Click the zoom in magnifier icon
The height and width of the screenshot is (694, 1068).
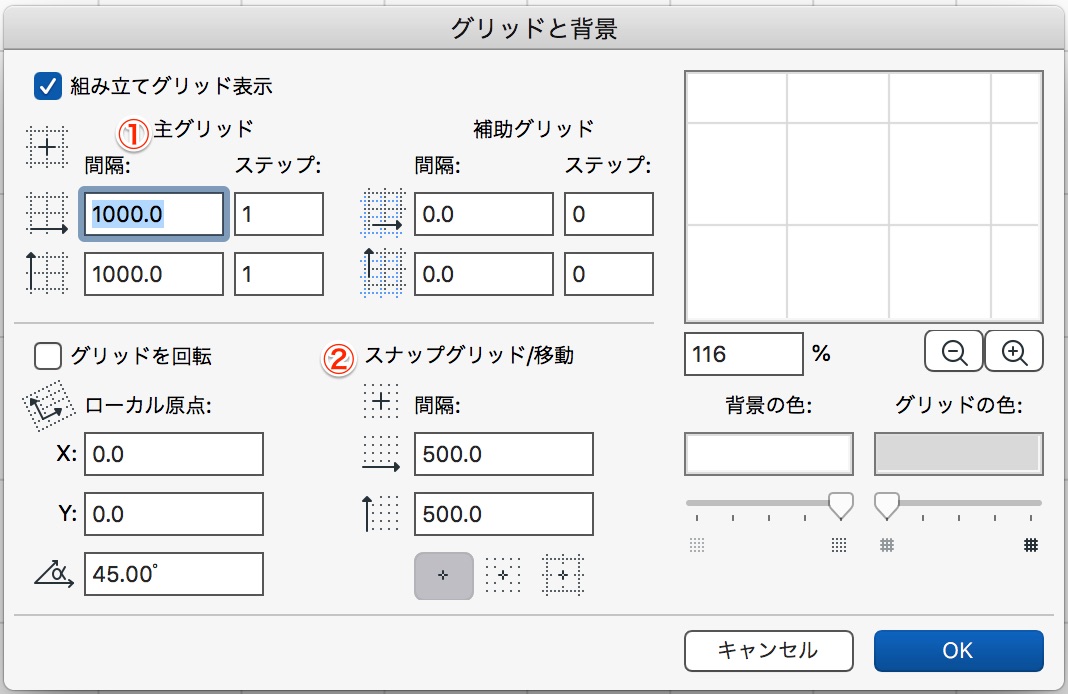[1014, 352]
